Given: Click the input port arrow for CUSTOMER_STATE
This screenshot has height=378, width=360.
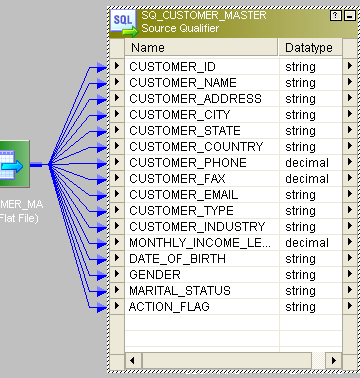Looking at the screenshot, I should 117,130.
